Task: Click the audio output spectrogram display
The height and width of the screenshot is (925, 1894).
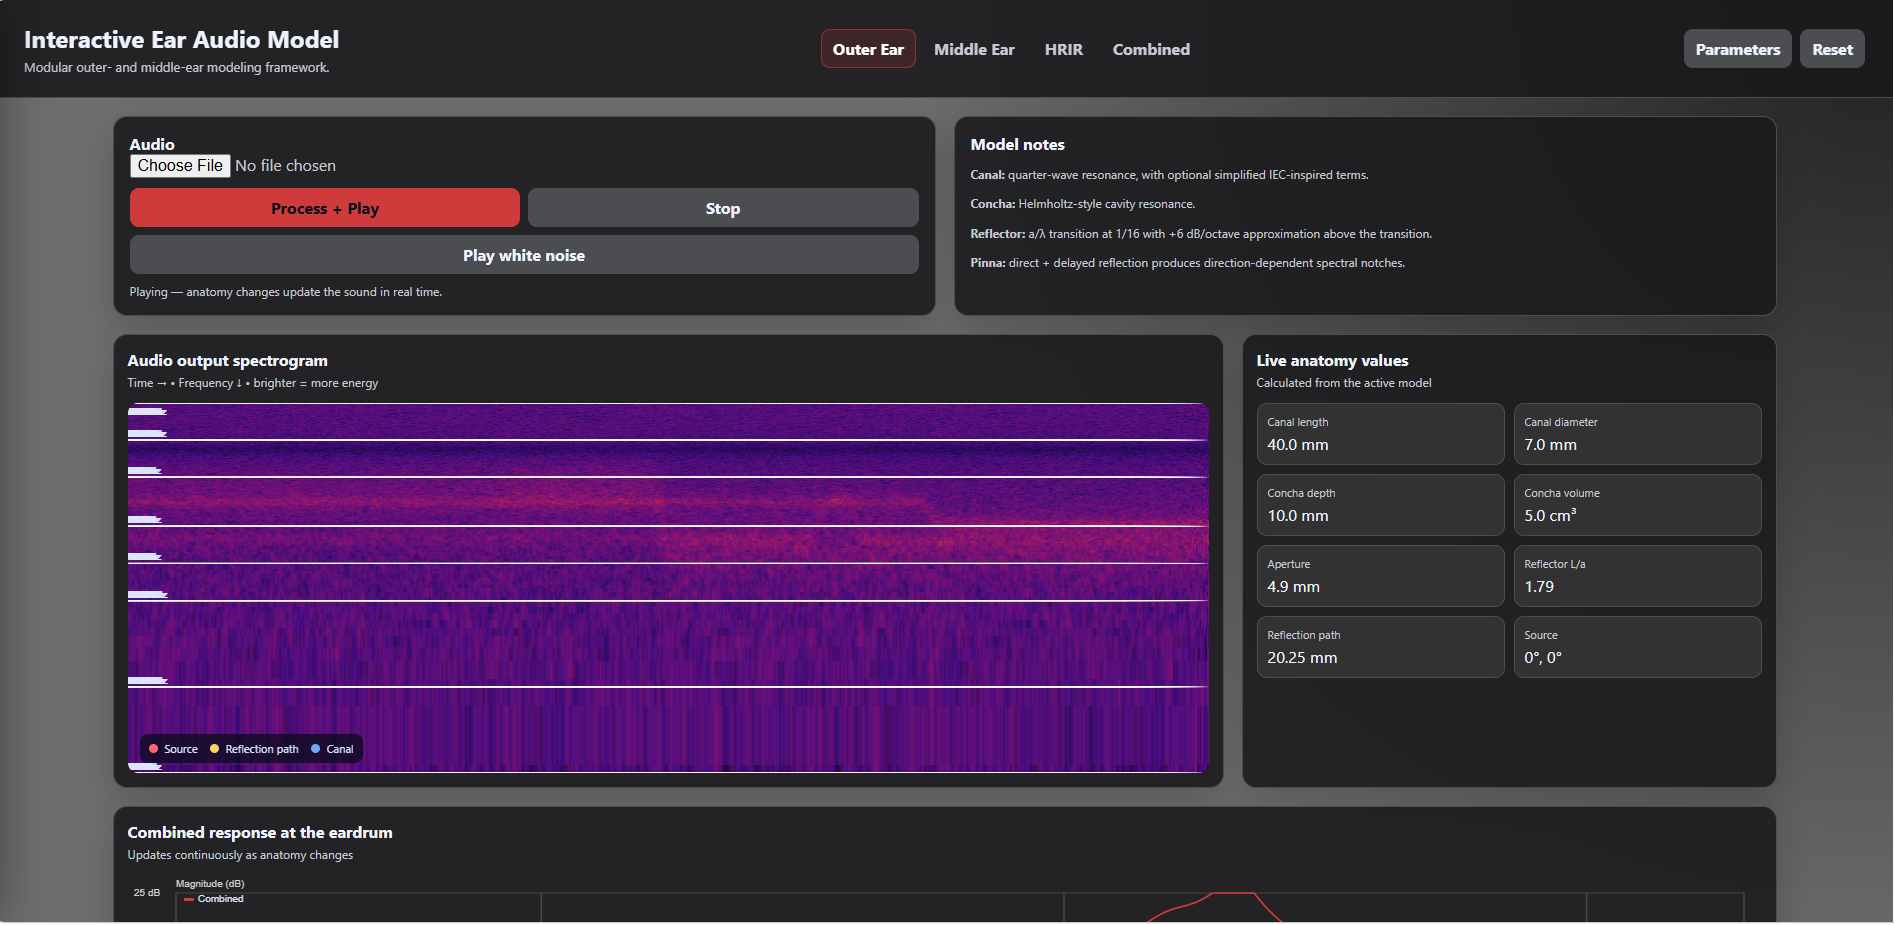Action: (668, 588)
